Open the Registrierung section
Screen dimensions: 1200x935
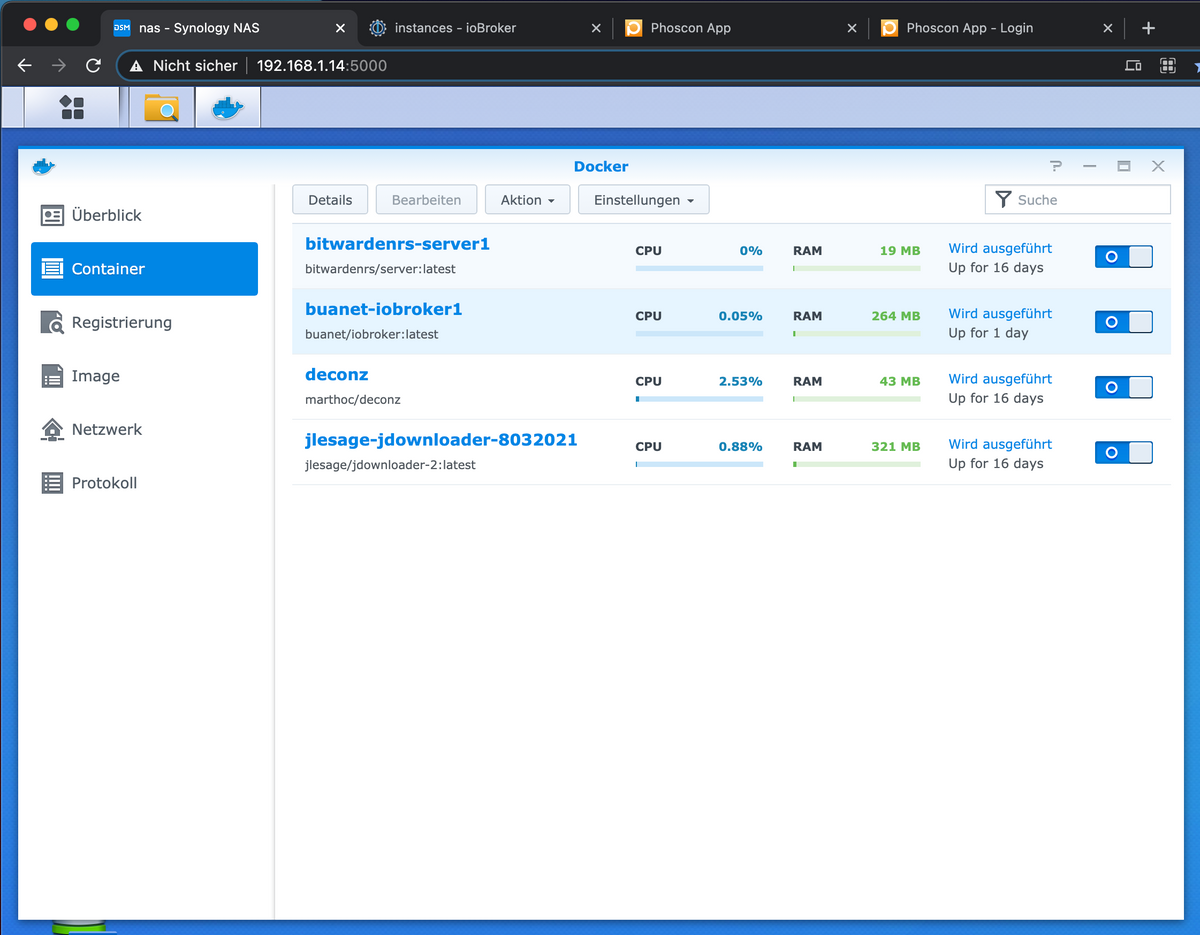point(144,322)
